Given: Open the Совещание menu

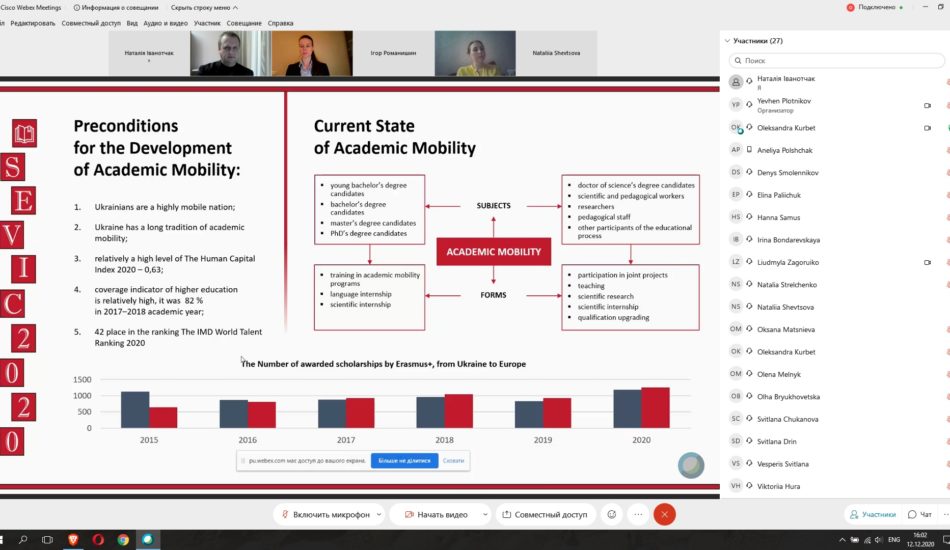Looking at the screenshot, I should coord(244,22).
